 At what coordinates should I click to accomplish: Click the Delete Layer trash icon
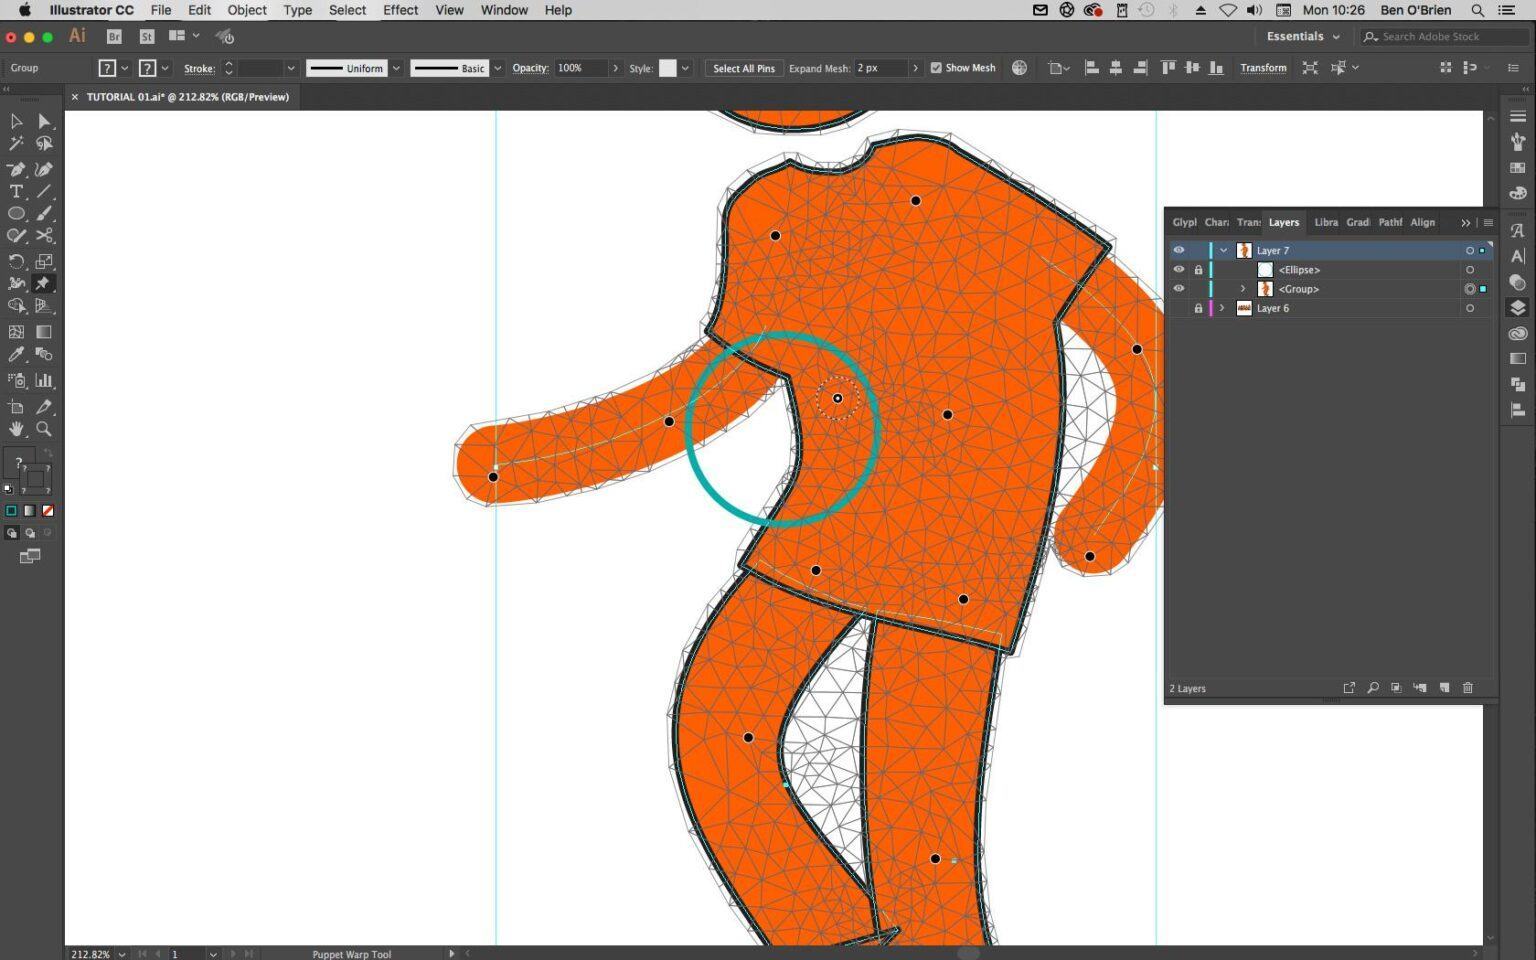pyautogui.click(x=1468, y=688)
